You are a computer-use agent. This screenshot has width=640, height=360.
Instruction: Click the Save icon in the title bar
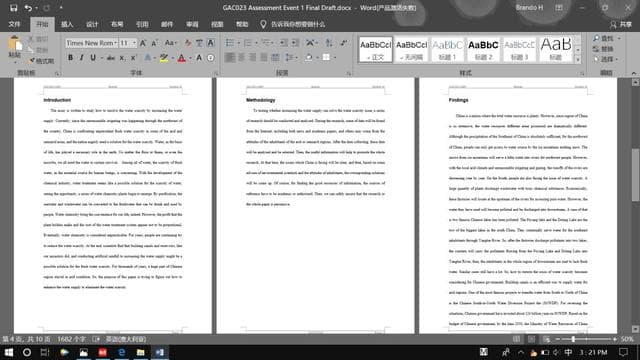(x=13, y=8)
